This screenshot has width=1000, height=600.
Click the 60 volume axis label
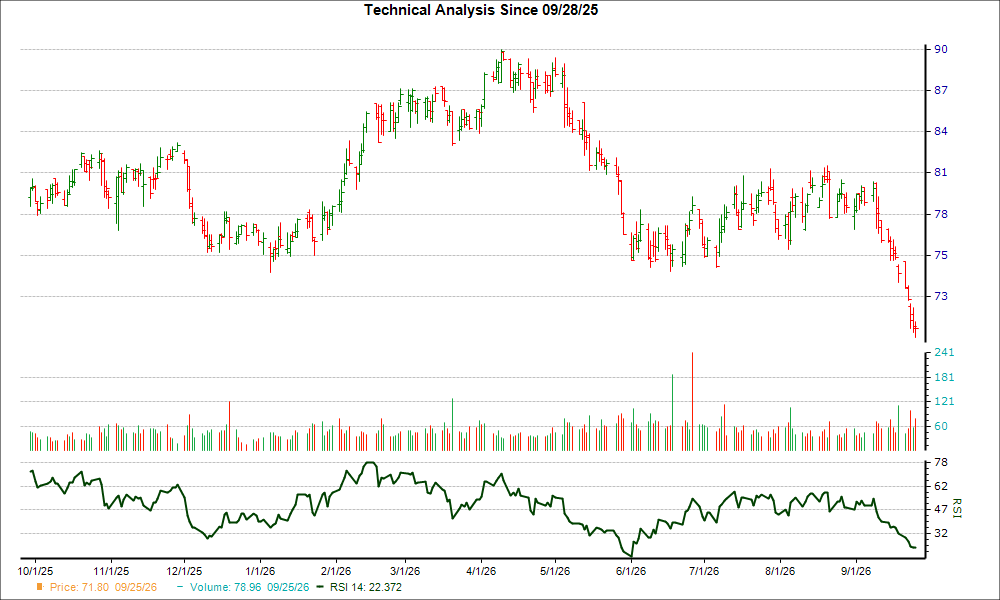[941, 427]
